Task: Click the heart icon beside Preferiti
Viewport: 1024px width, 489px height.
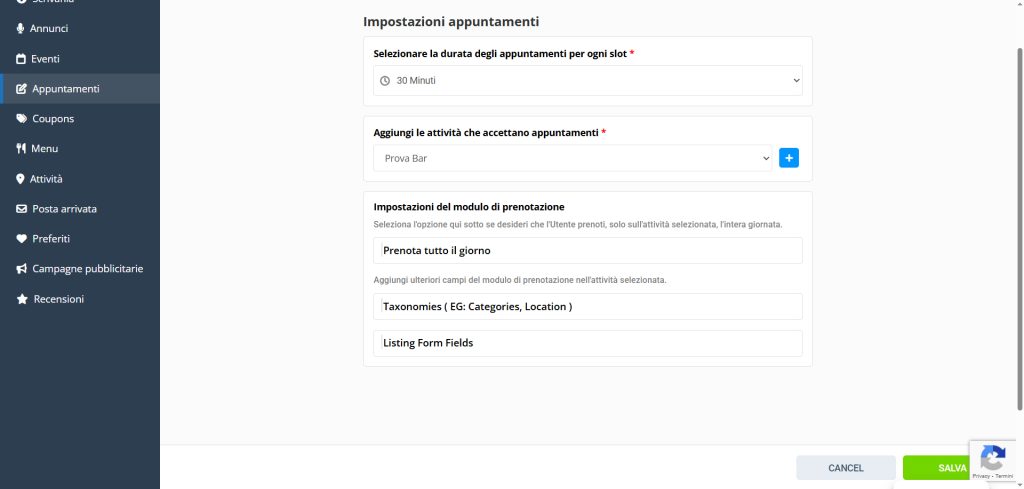Action: (x=22, y=239)
